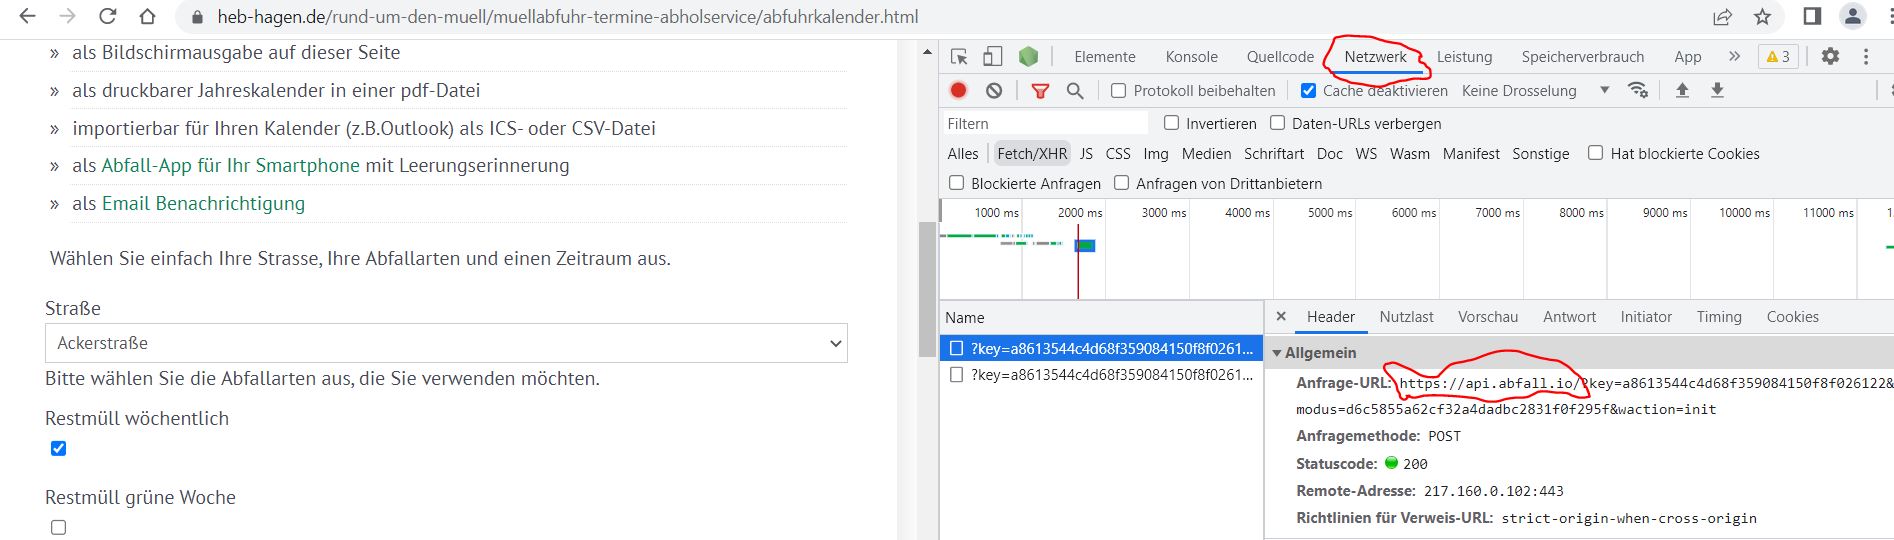This screenshot has width=1894, height=540.
Task: Show the Nutzlast tab of request
Action: pos(1406,317)
